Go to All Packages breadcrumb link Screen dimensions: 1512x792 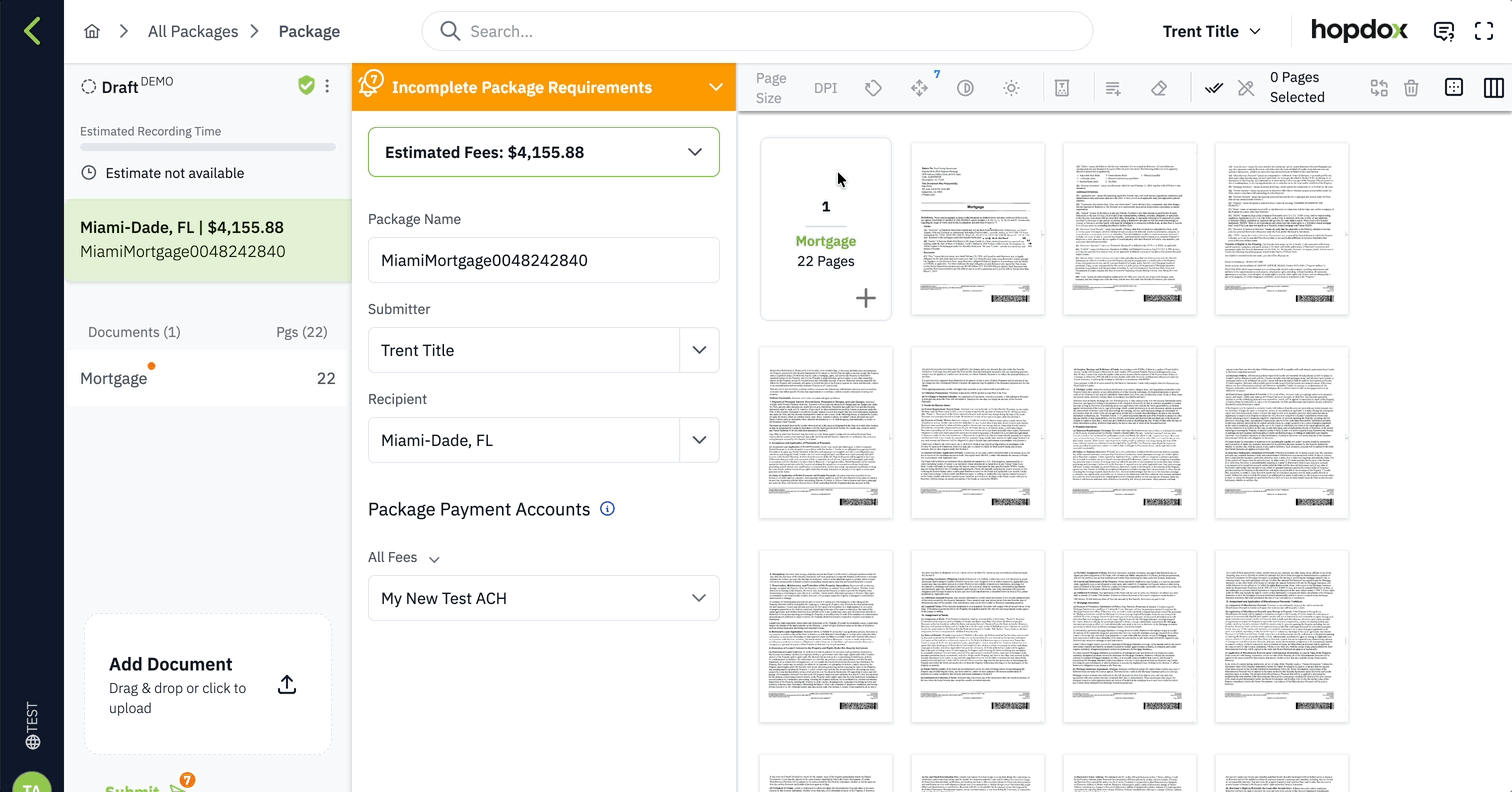click(193, 31)
